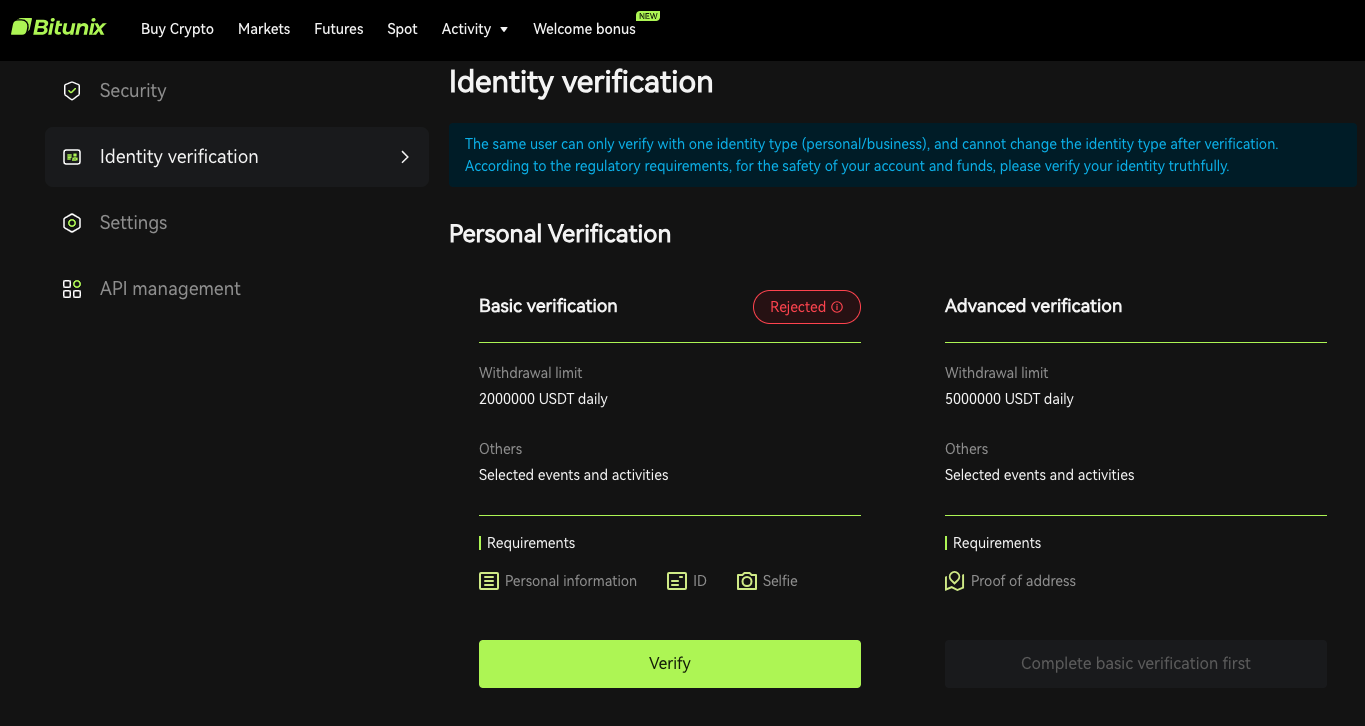Click the Welcome bonus link
The image size is (1365, 726).
coord(584,29)
